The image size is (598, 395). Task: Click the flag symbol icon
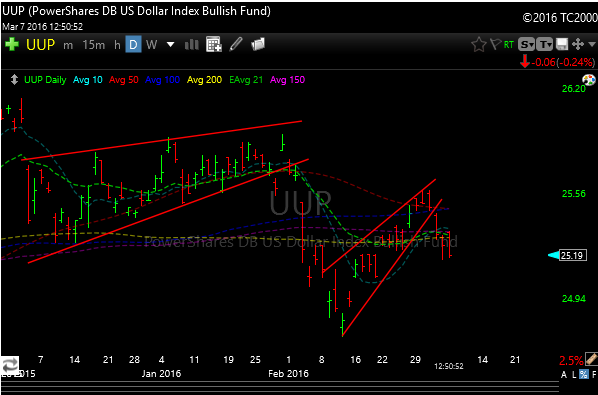495,45
